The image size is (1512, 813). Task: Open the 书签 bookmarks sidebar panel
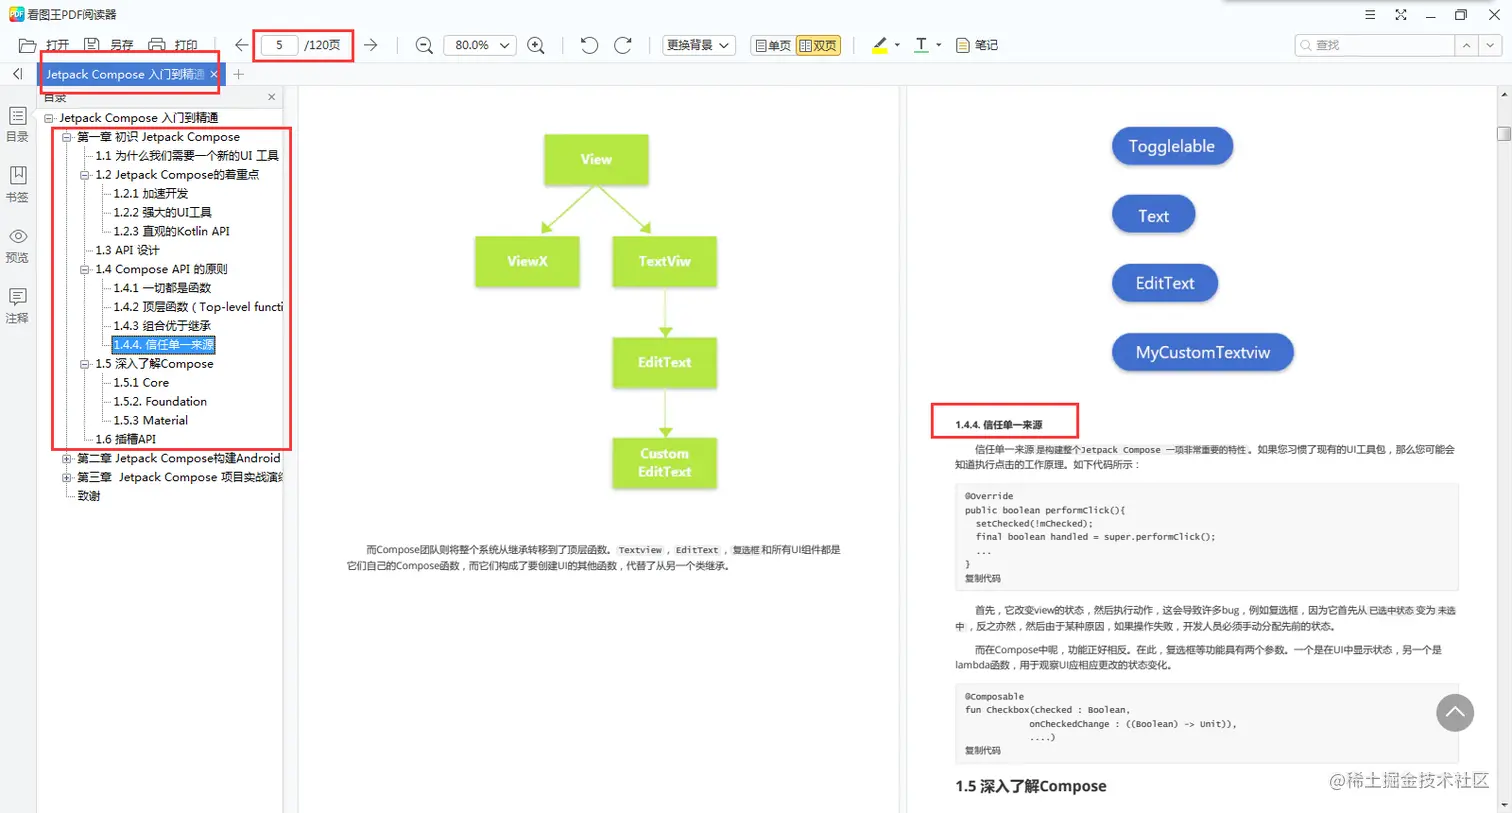[17, 184]
